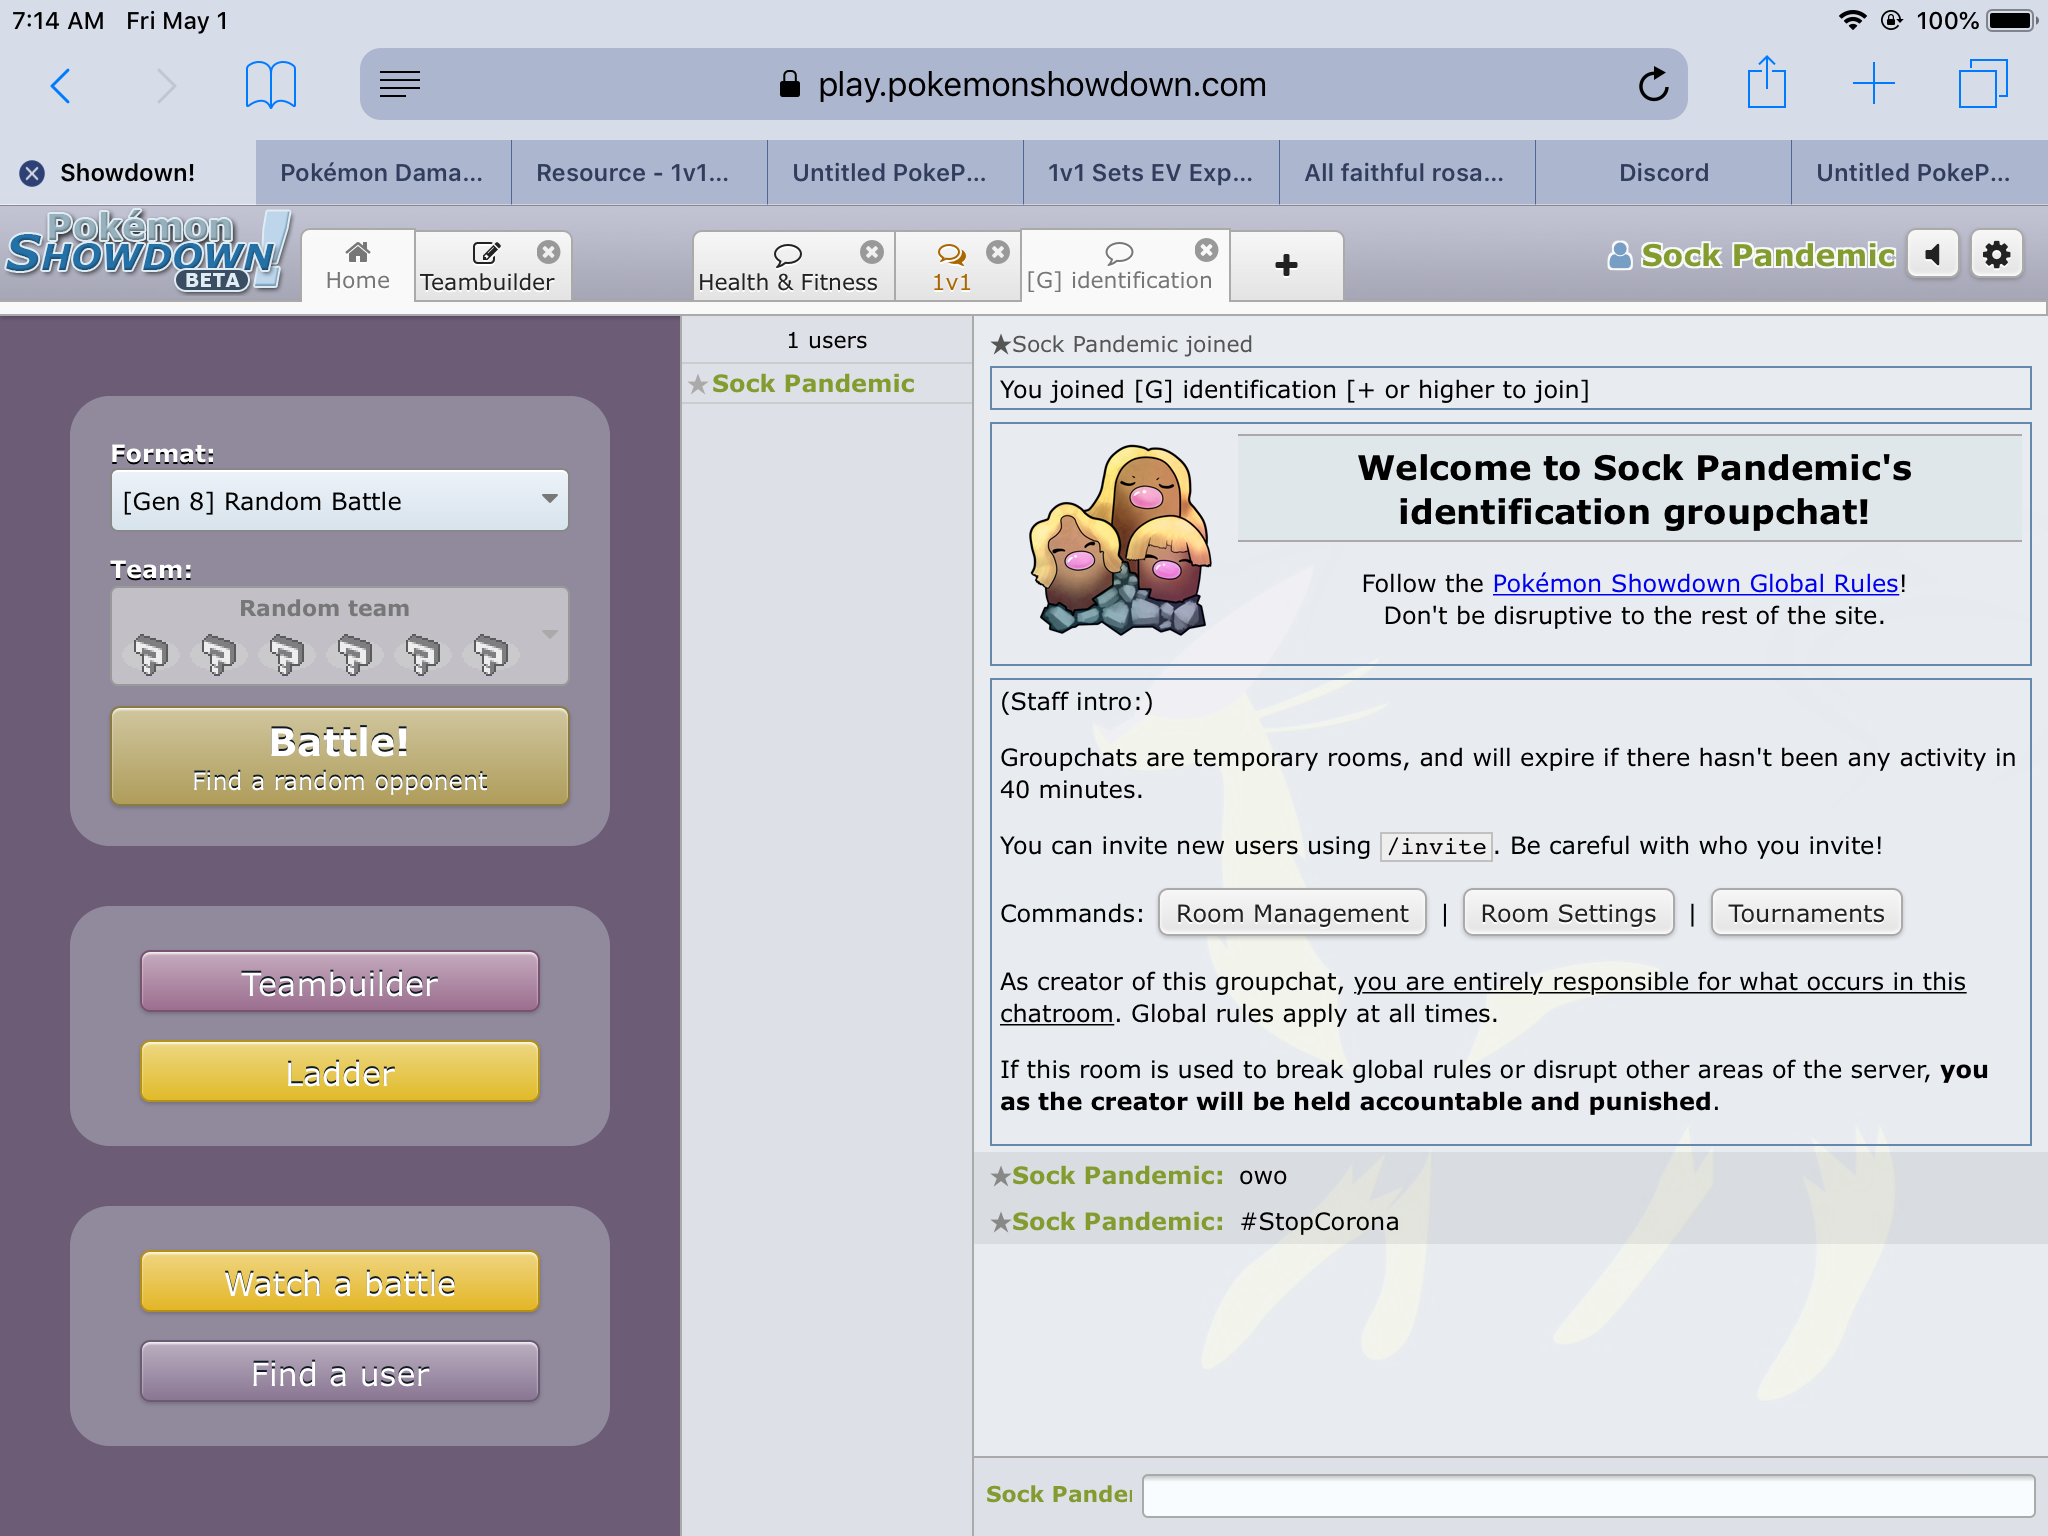
Task: Open Pokémon Showdown Global Rules link
Action: 1695,583
